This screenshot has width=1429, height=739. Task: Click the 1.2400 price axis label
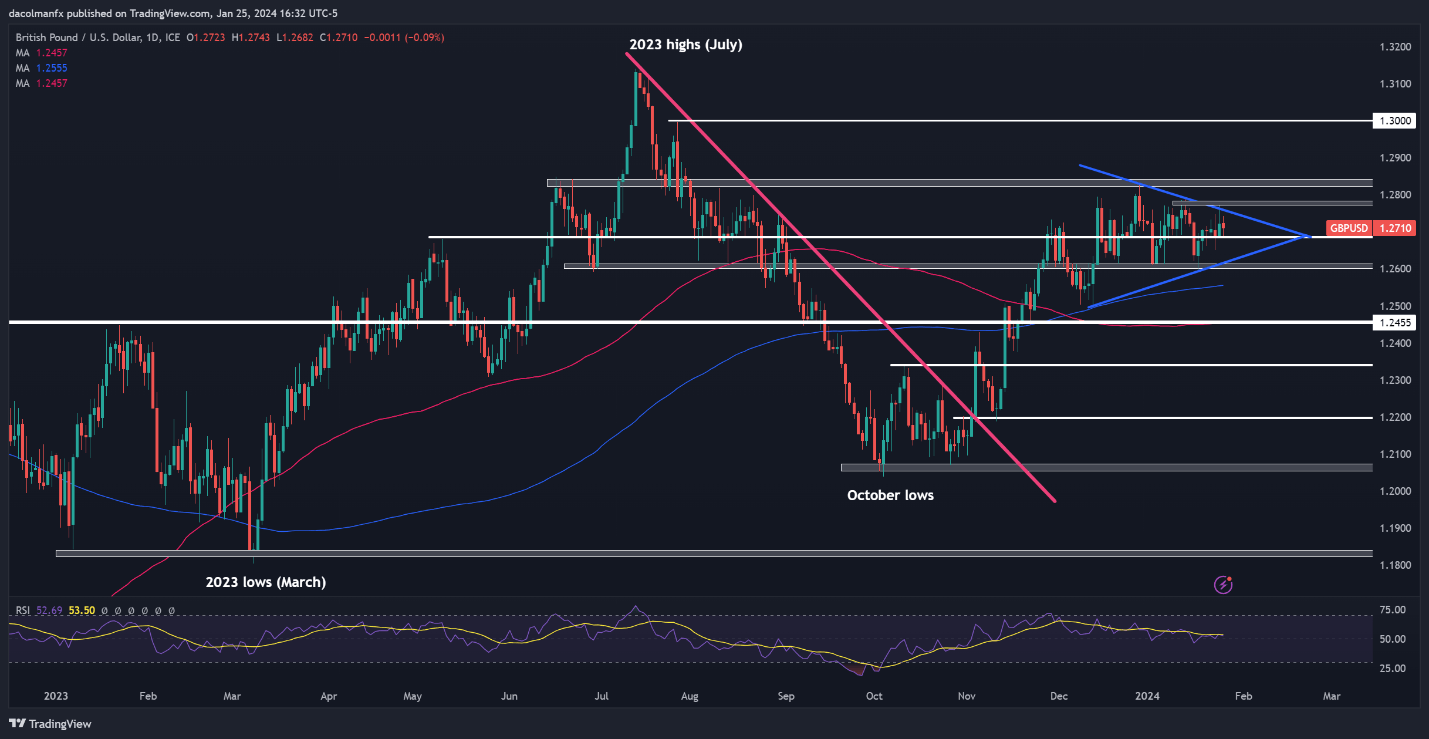click(x=1394, y=343)
